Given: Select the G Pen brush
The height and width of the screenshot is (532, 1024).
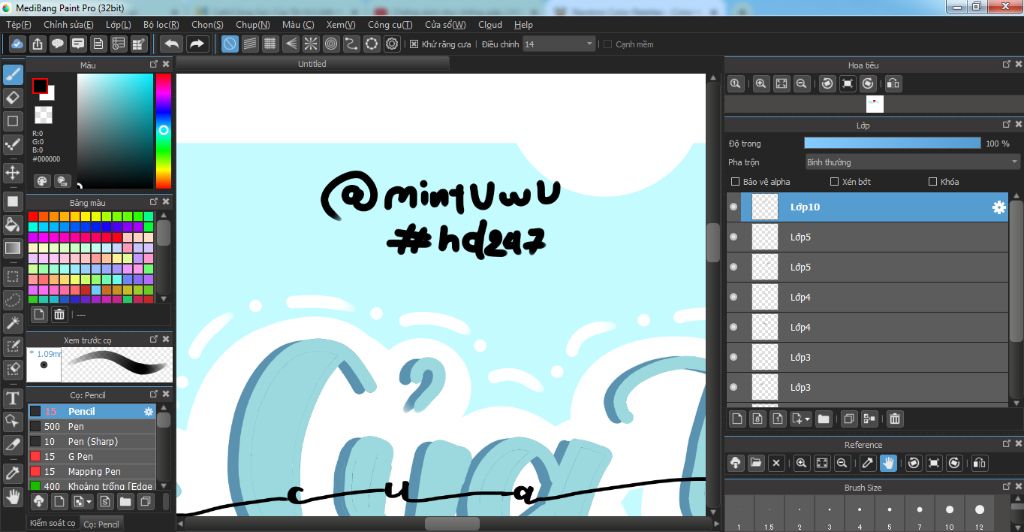Looking at the screenshot, I should (x=92, y=456).
